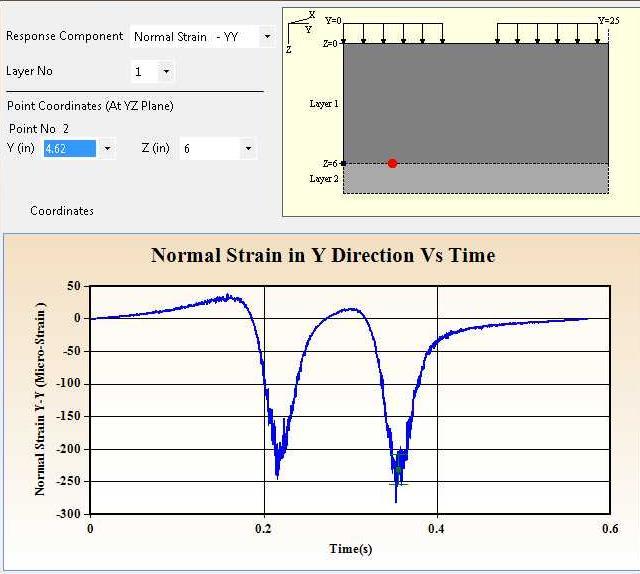Click the Z=6 label in the diagram
The height and width of the screenshot is (574, 640).
[x=330, y=164]
